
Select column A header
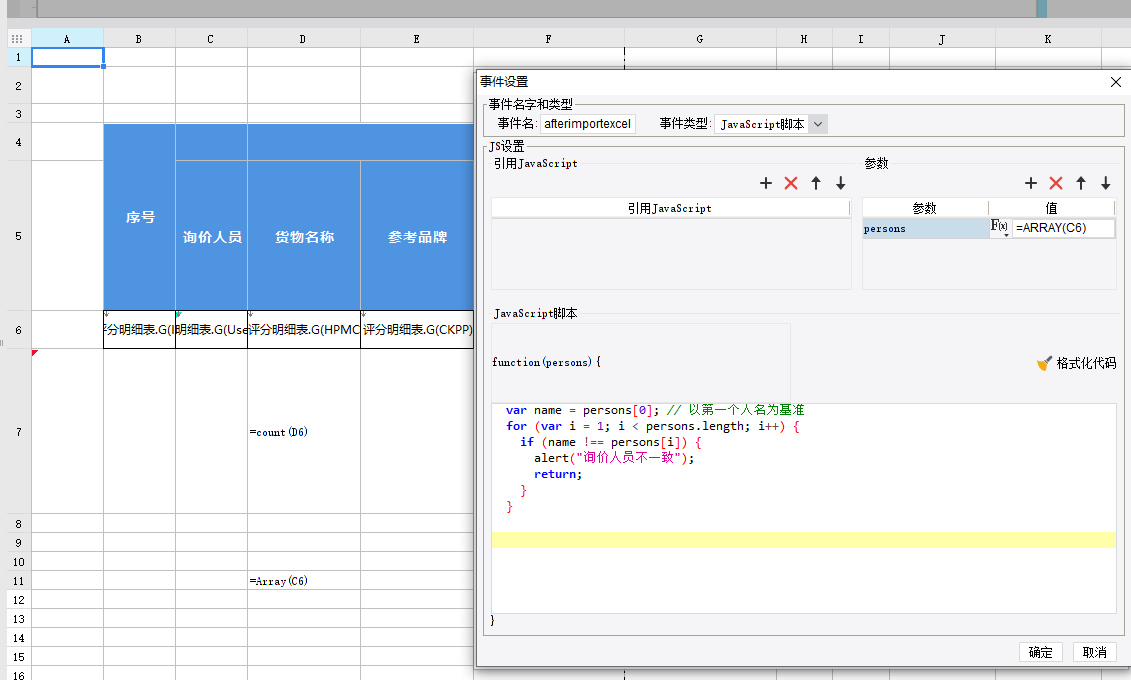(x=67, y=39)
